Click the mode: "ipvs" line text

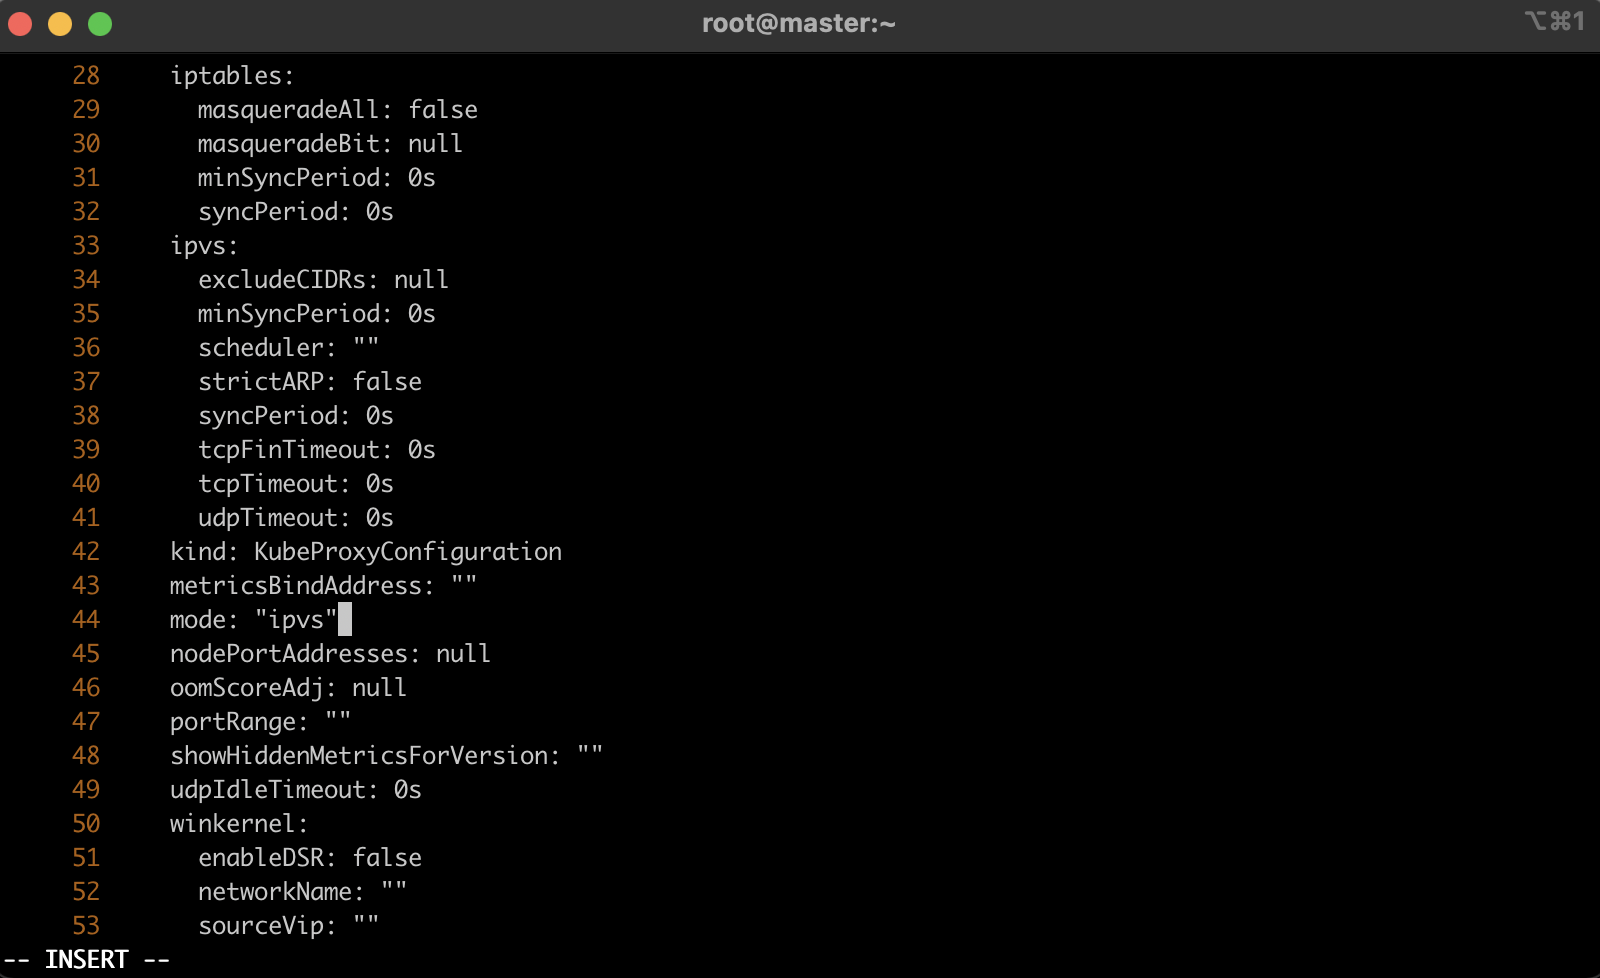tap(254, 620)
